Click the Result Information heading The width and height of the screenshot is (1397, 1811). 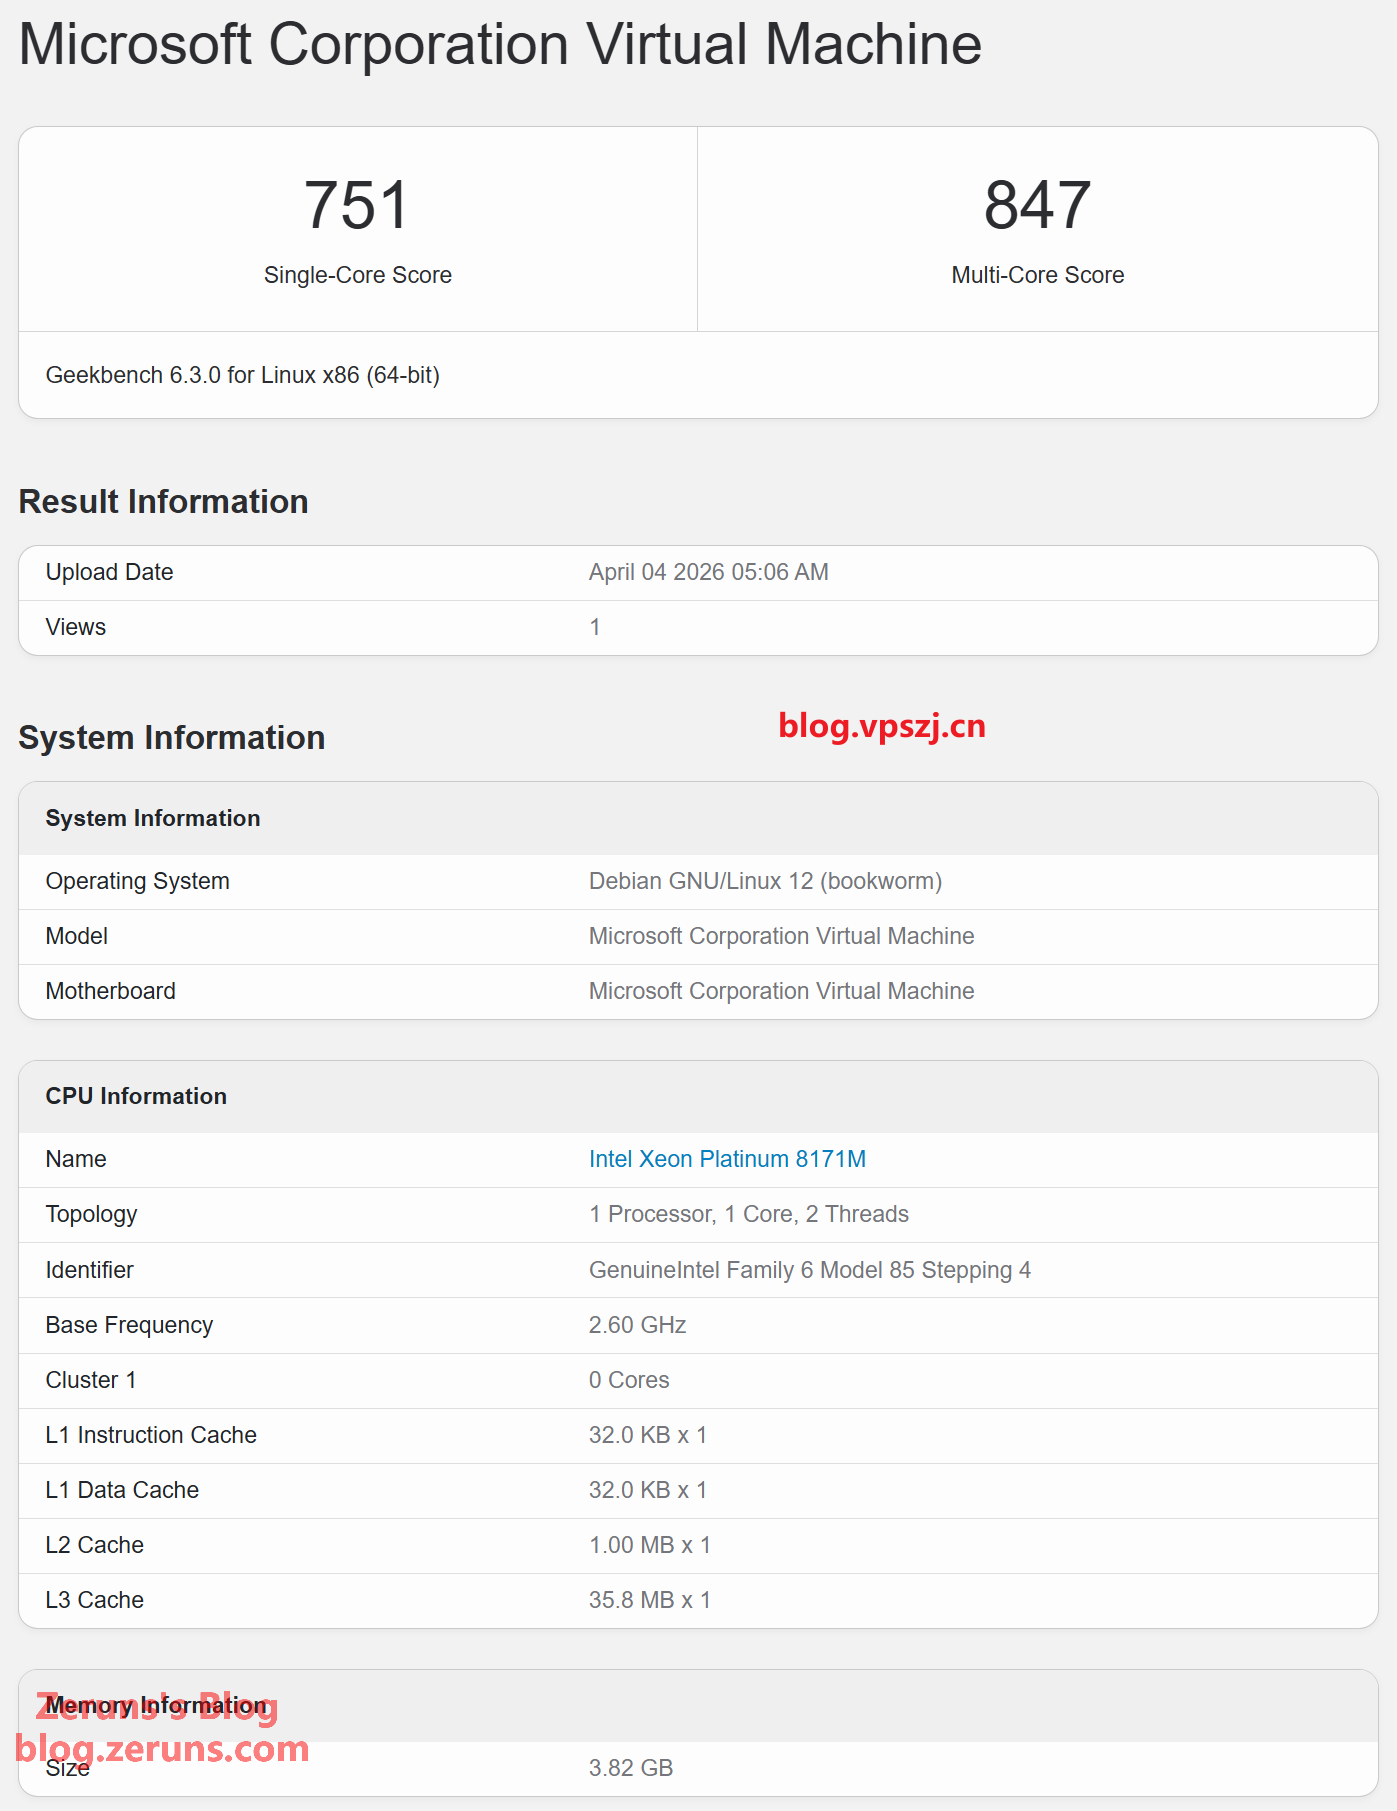click(163, 502)
